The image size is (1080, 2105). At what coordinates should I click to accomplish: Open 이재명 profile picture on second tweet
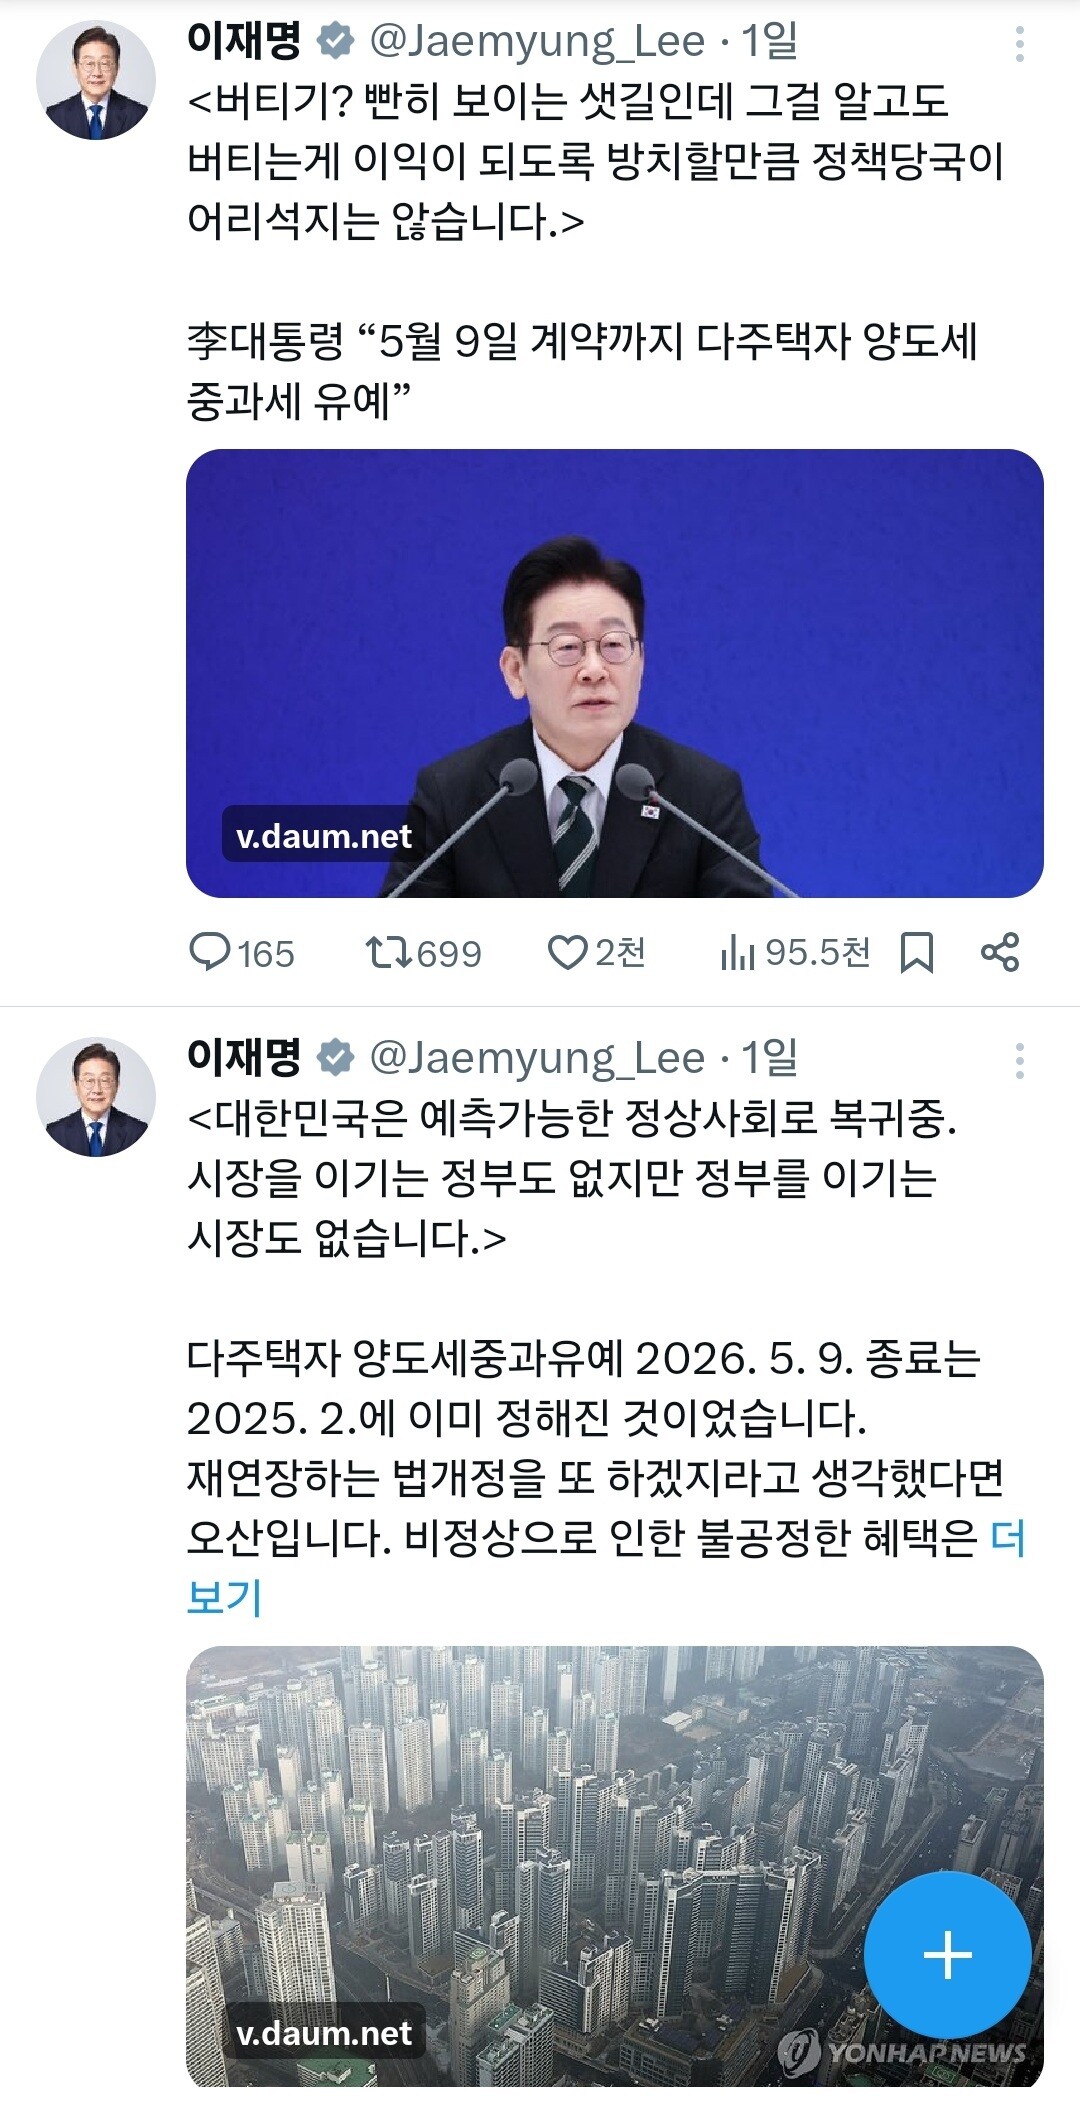coord(96,1097)
